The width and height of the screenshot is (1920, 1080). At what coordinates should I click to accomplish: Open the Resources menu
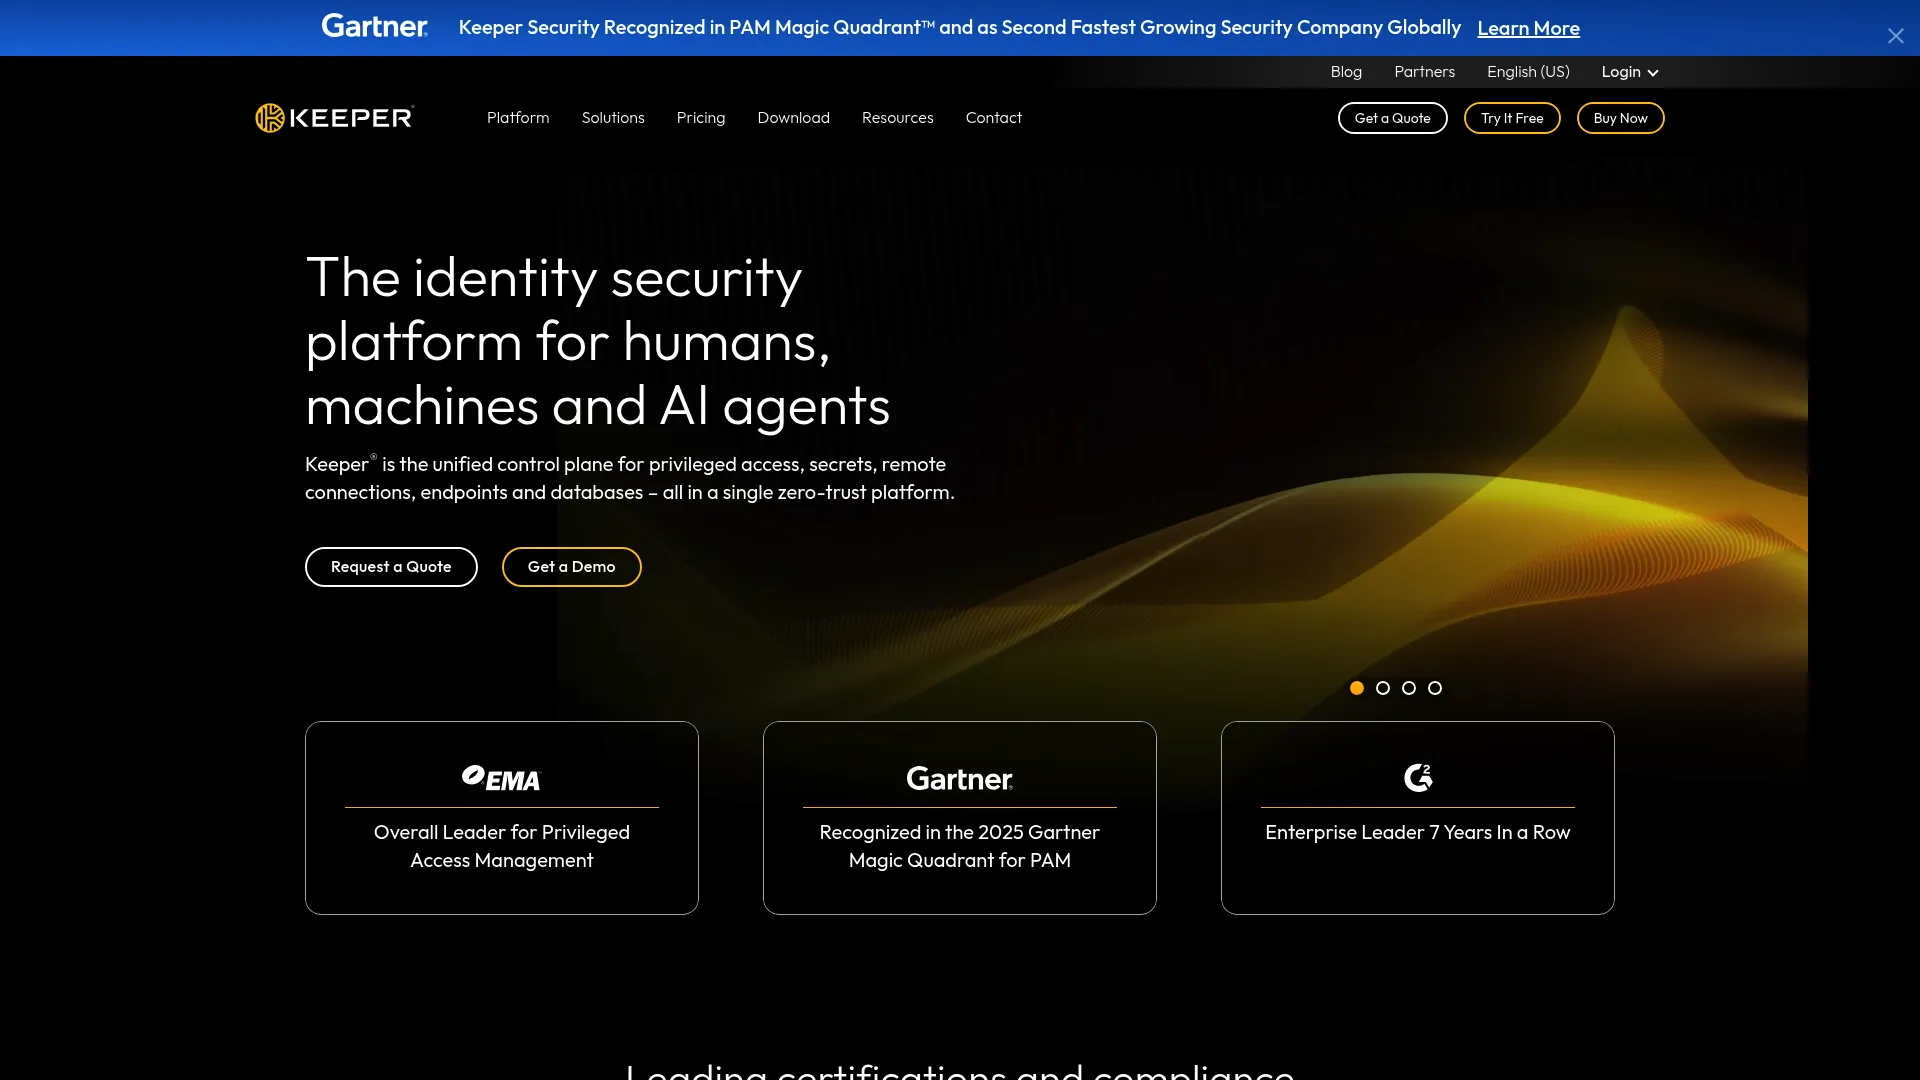pyautogui.click(x=898, y=118)
